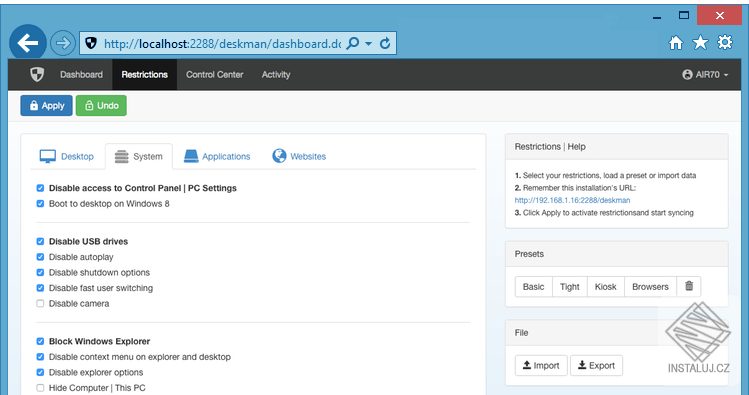
Task: Uncheck Boot to desktop on Windows 8
Action: (x=40, y=203)
